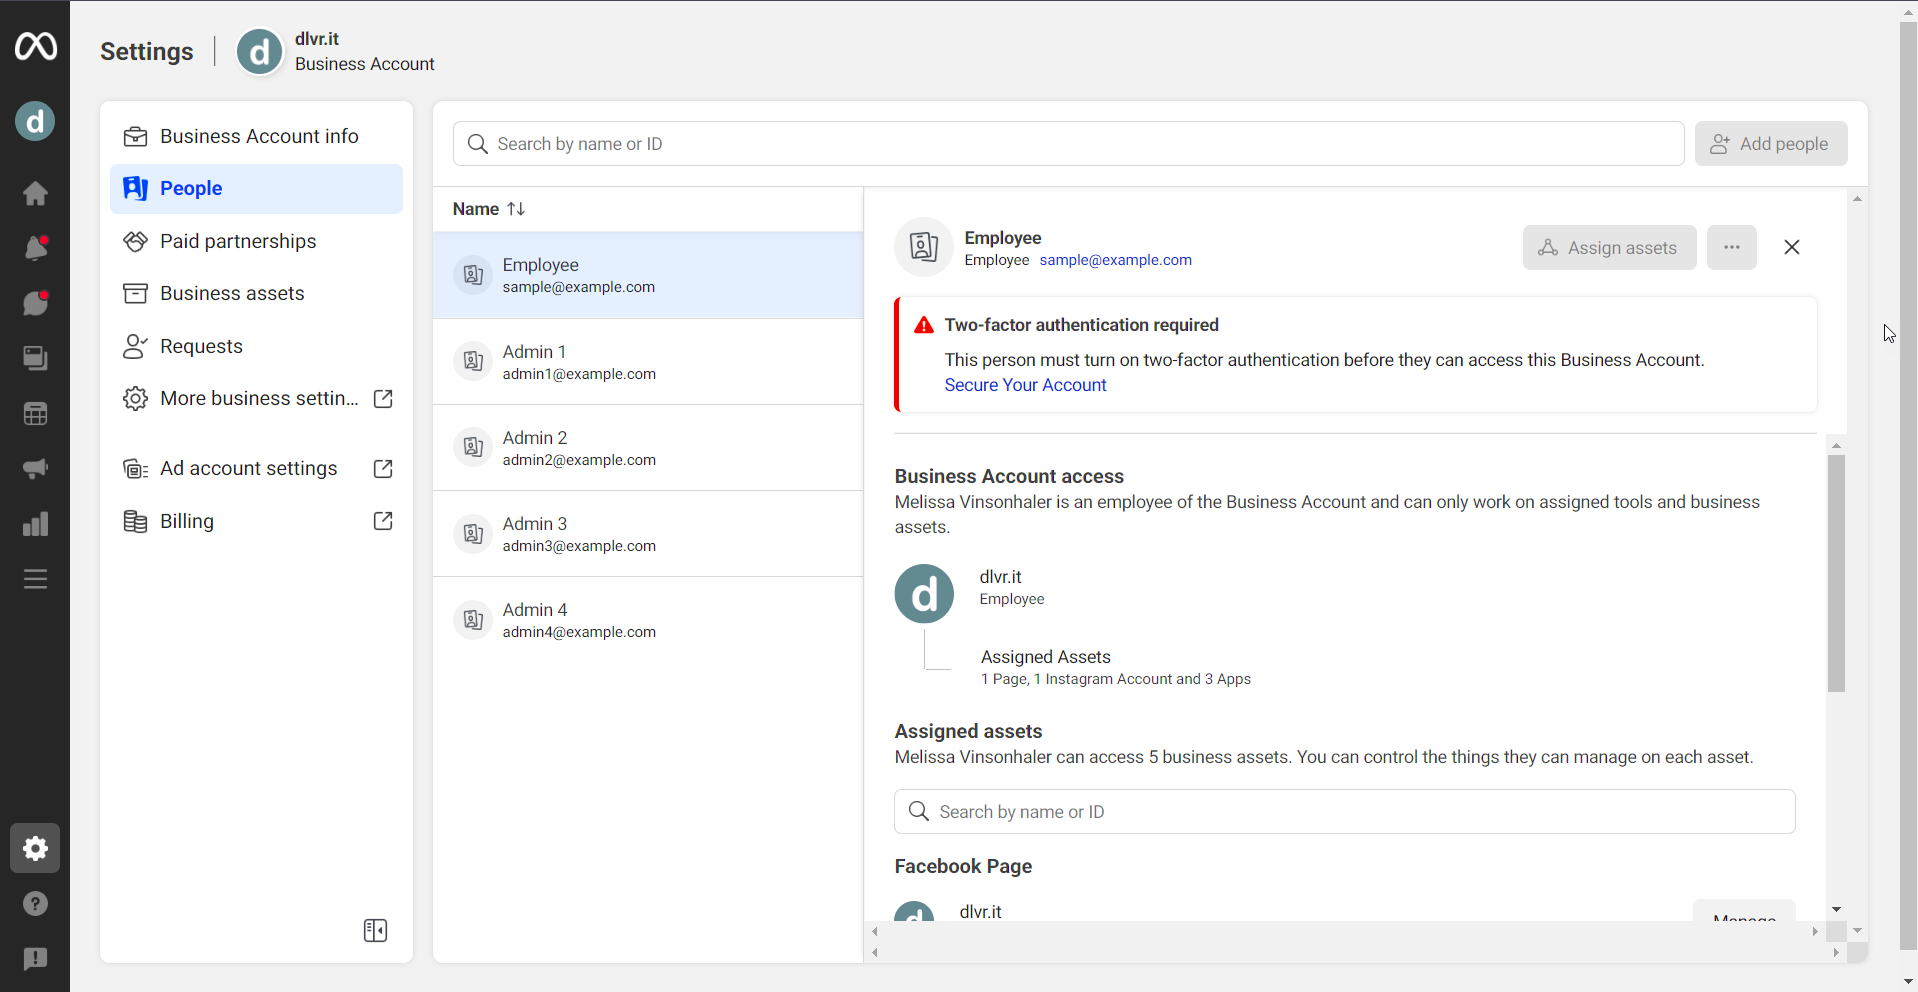Open the dlvr.it account avatar in left rail
1918x992 pixels.
coord(35,121)
